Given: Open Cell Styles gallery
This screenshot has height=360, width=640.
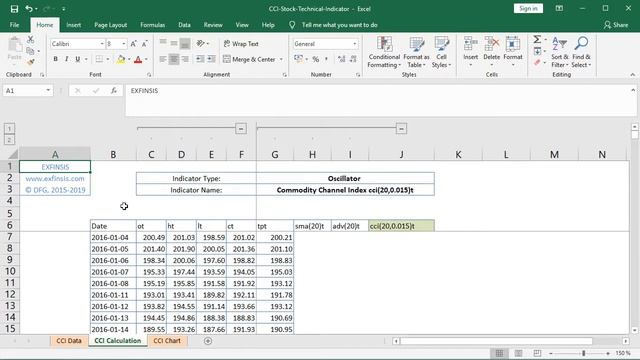Looking at the screenshot, I should (441, 52).
